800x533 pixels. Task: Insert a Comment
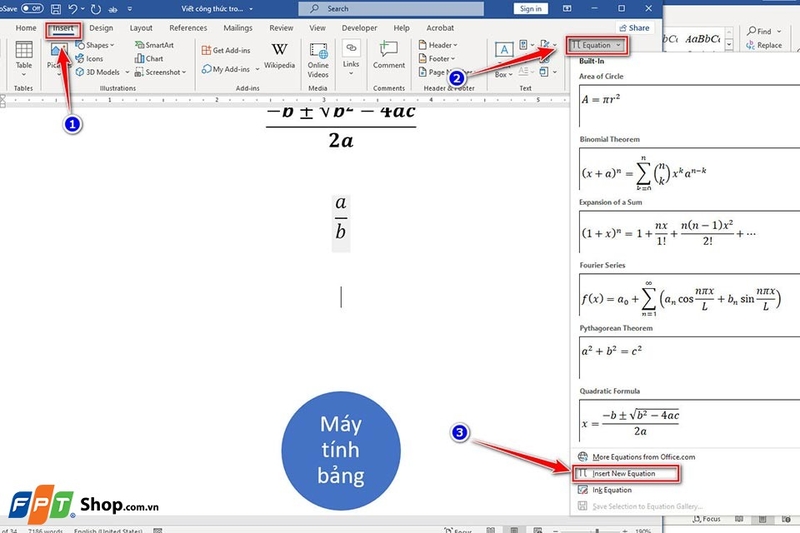[x=389, y=55]
